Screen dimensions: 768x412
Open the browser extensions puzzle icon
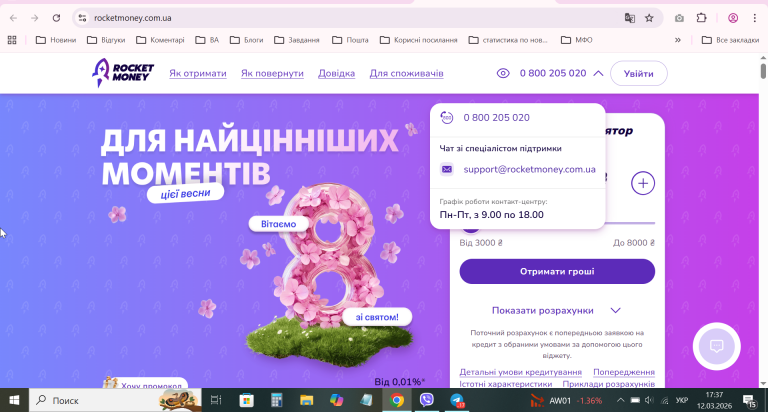[701, 18]
